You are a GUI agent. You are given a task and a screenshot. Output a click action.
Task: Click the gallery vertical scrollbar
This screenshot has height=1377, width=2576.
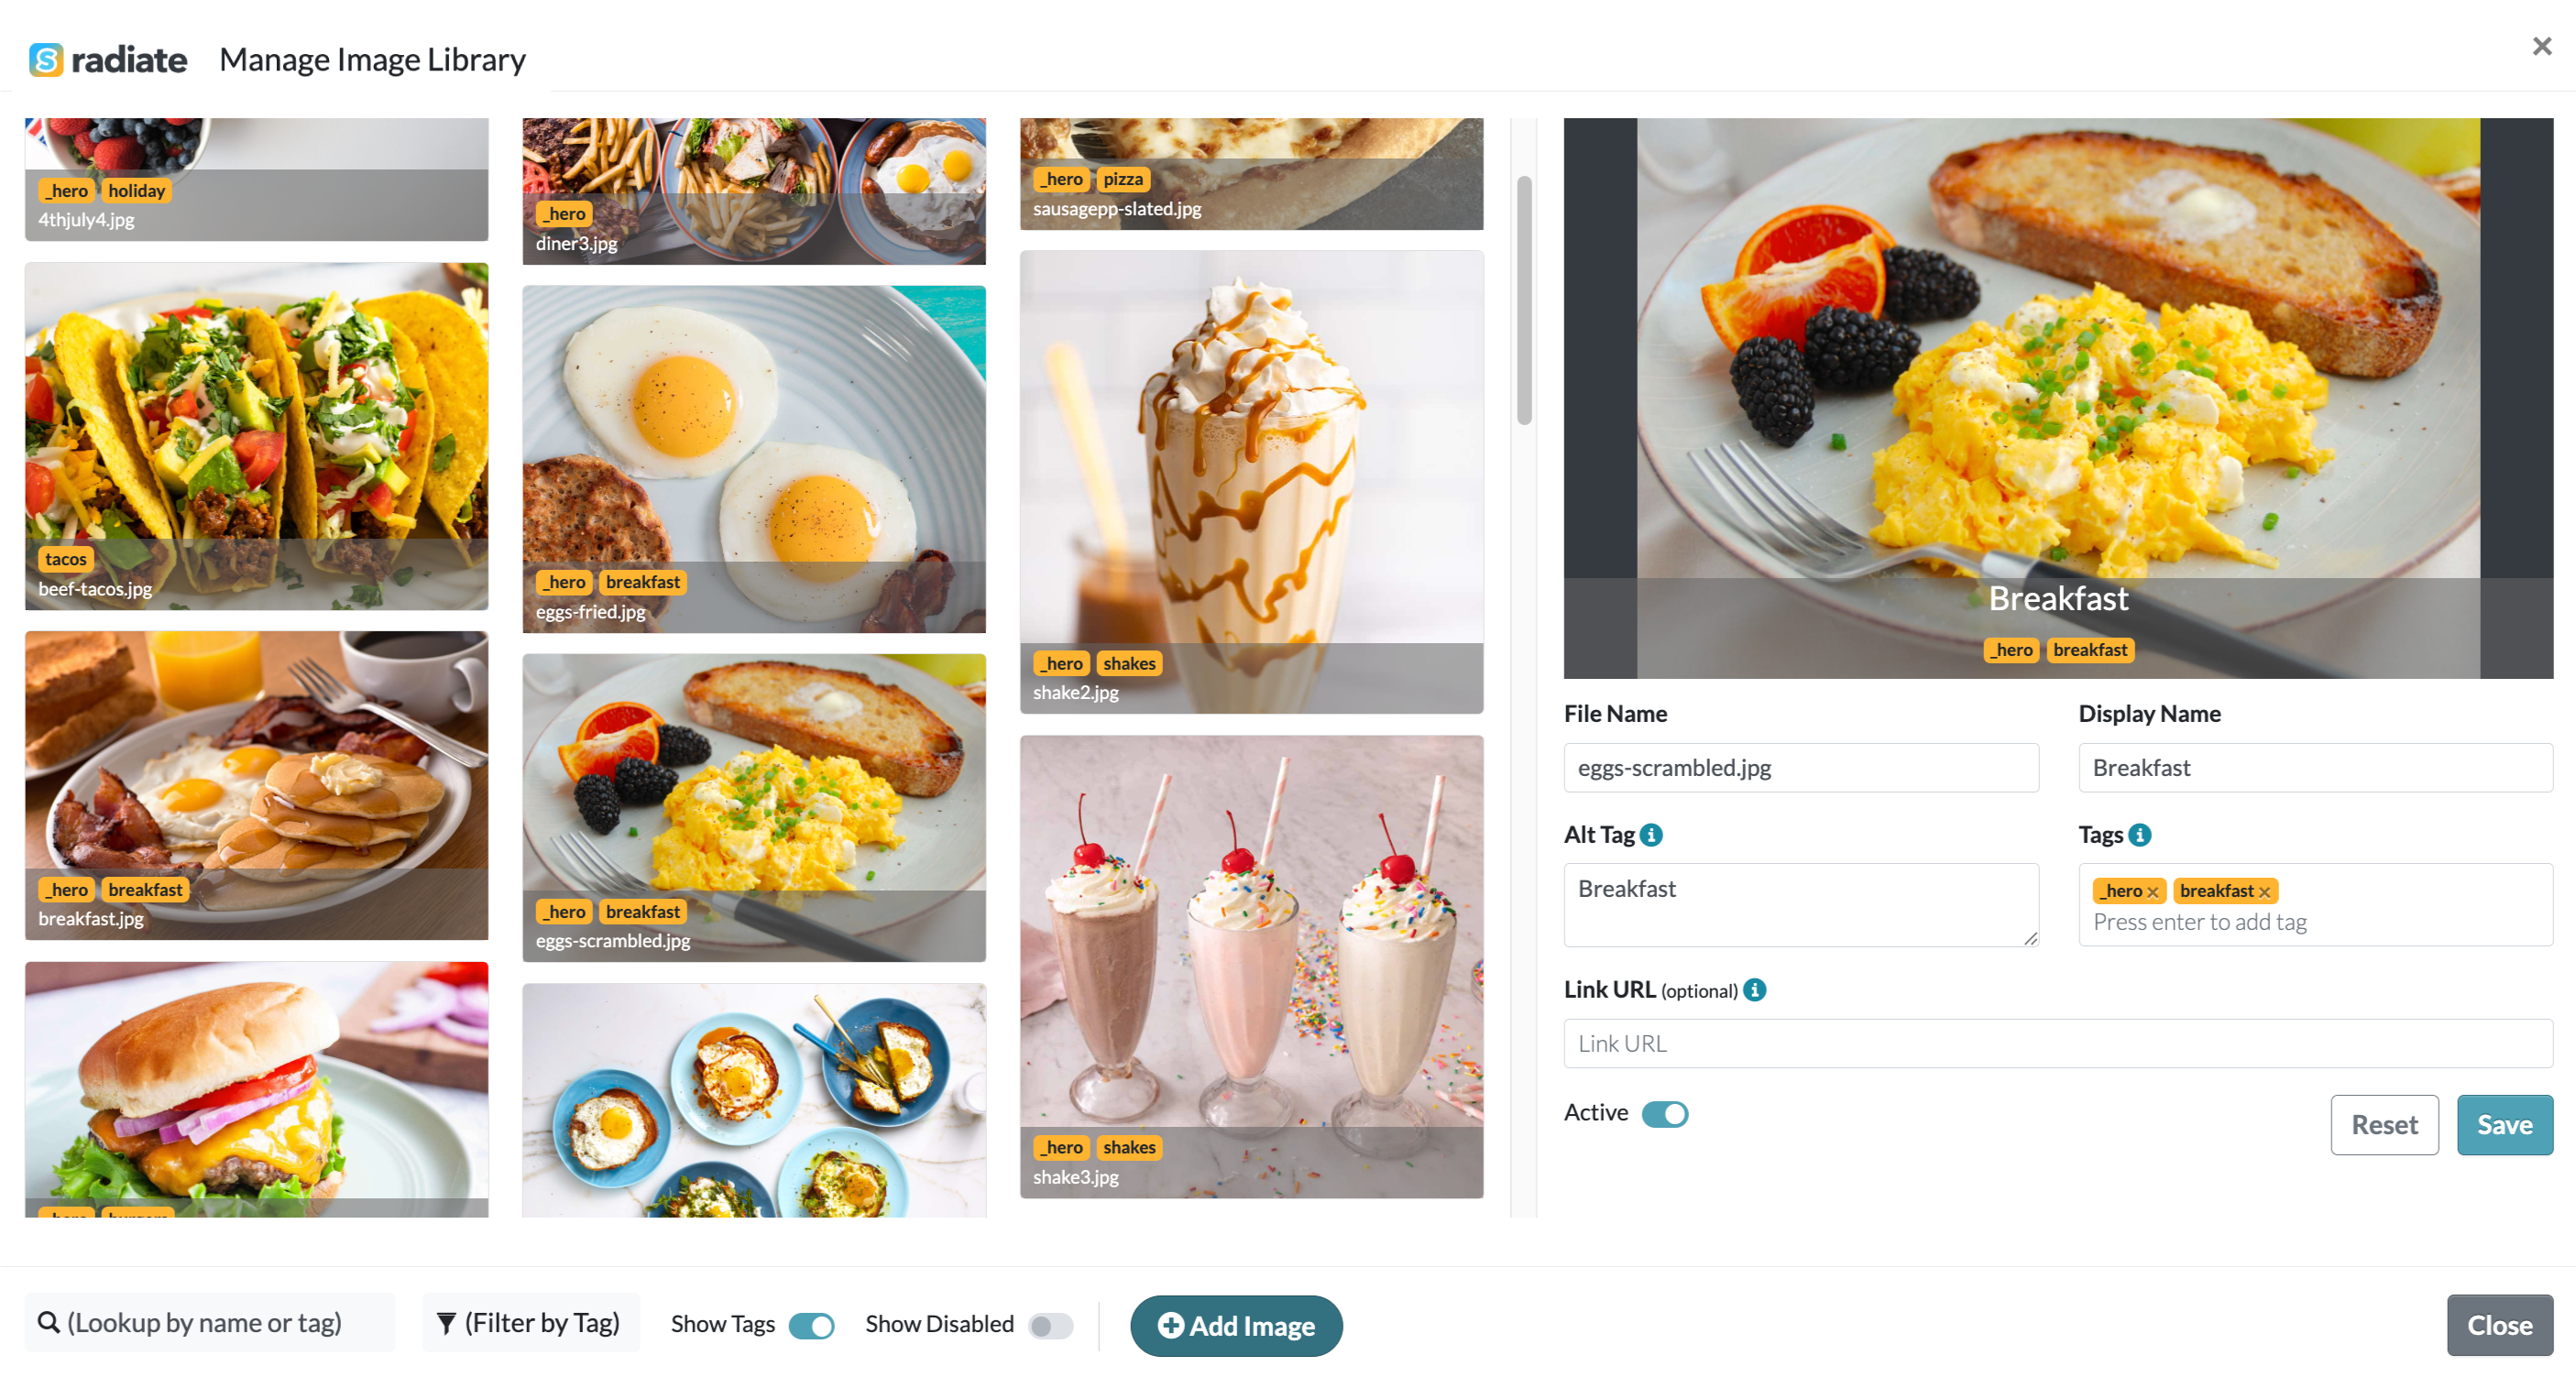(1524, 300)
